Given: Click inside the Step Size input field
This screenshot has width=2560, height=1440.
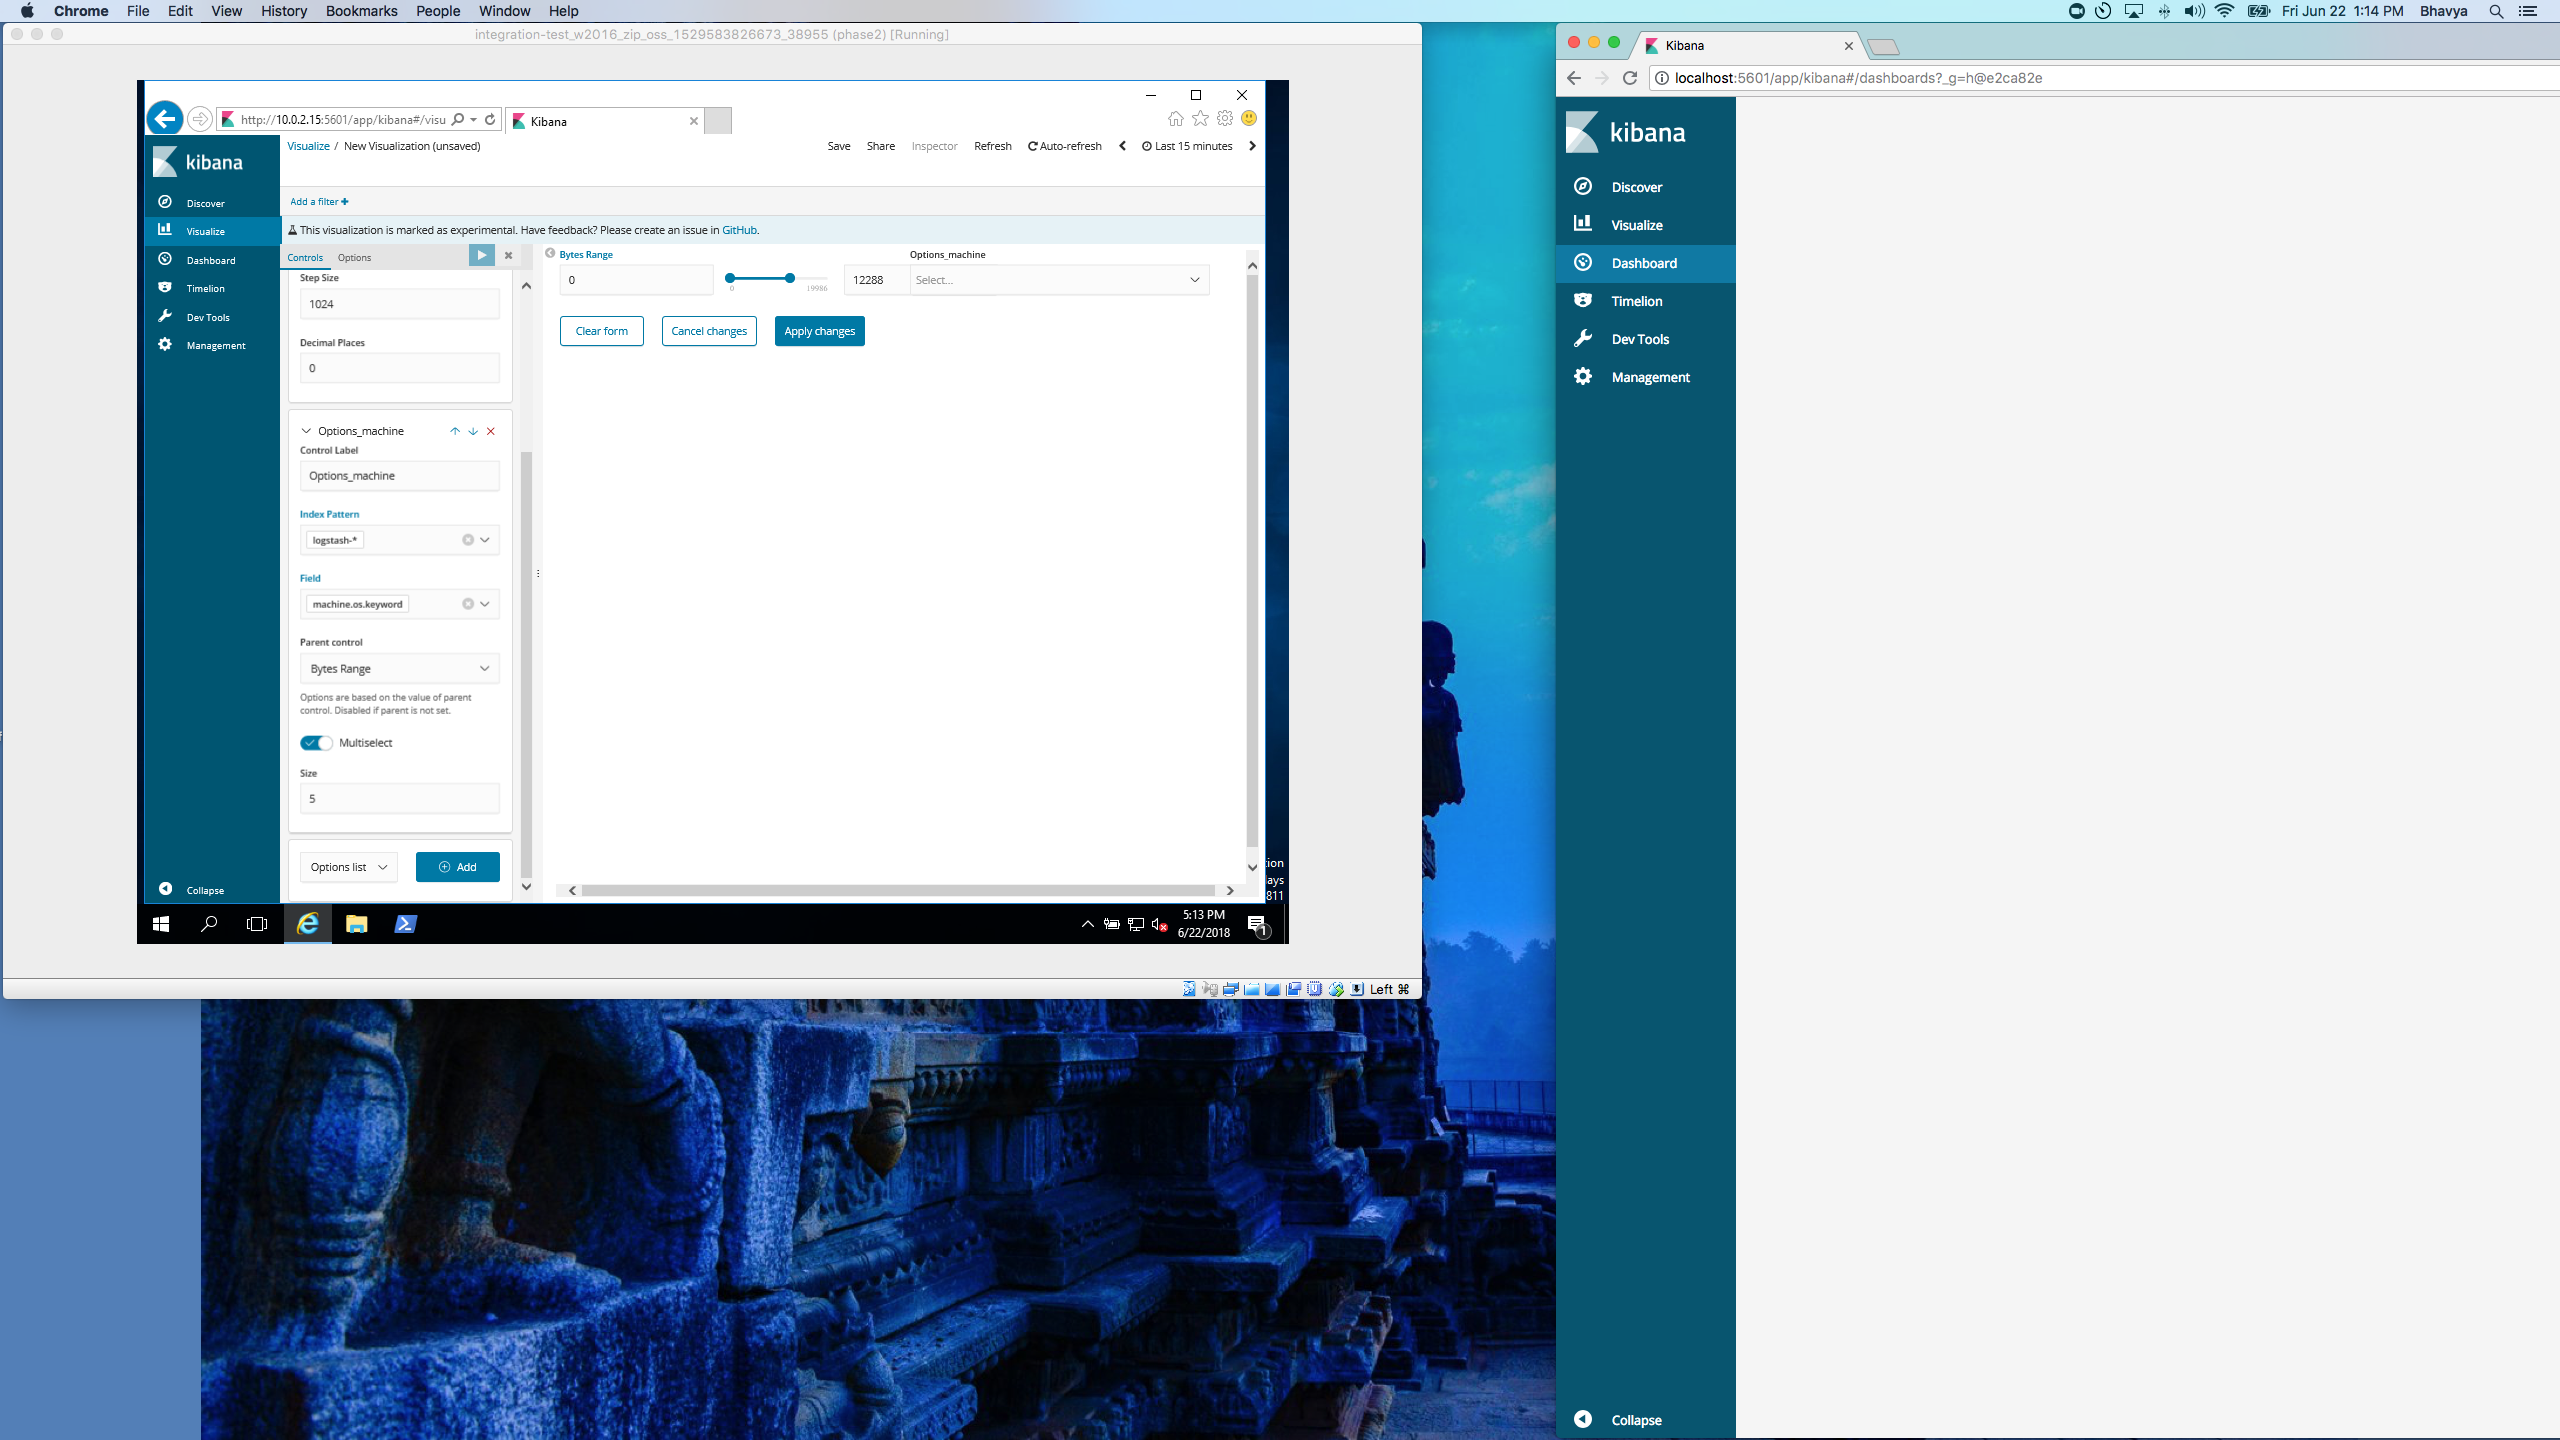Looking at the screenshot, I should tap(399, 304).
